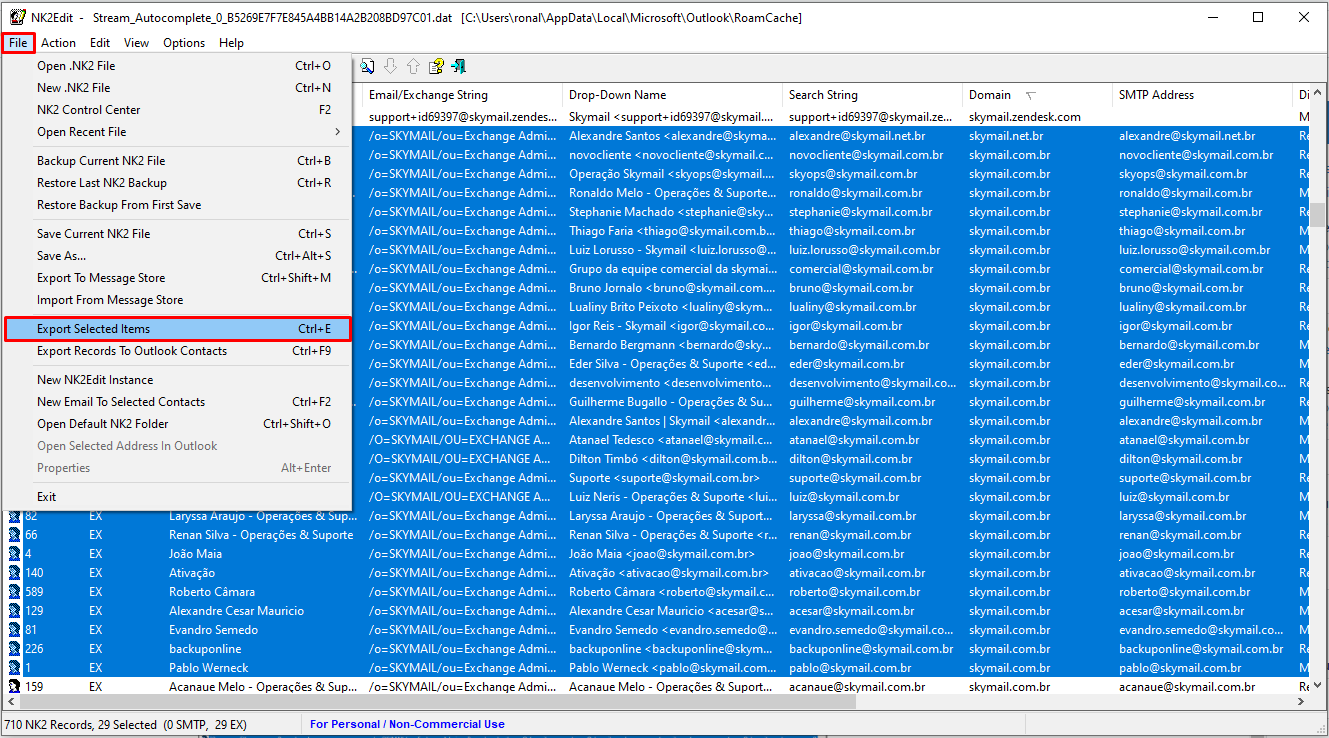The image size is (1329, 738).
Task: Sort by the Email/Exchange String column header
Action: click(462, 95)
